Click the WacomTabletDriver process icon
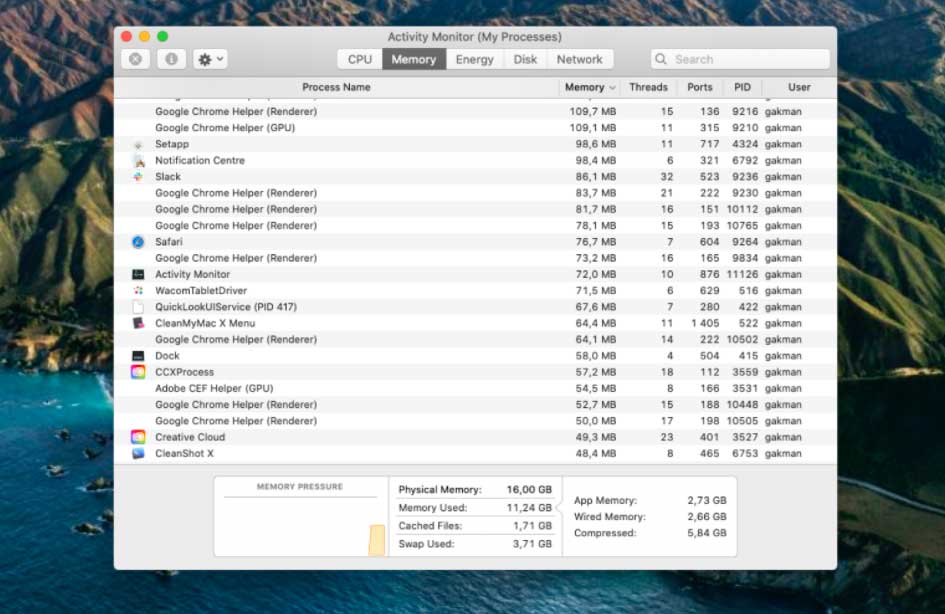This screenshot has width=945, height=614. coord(138,290)
